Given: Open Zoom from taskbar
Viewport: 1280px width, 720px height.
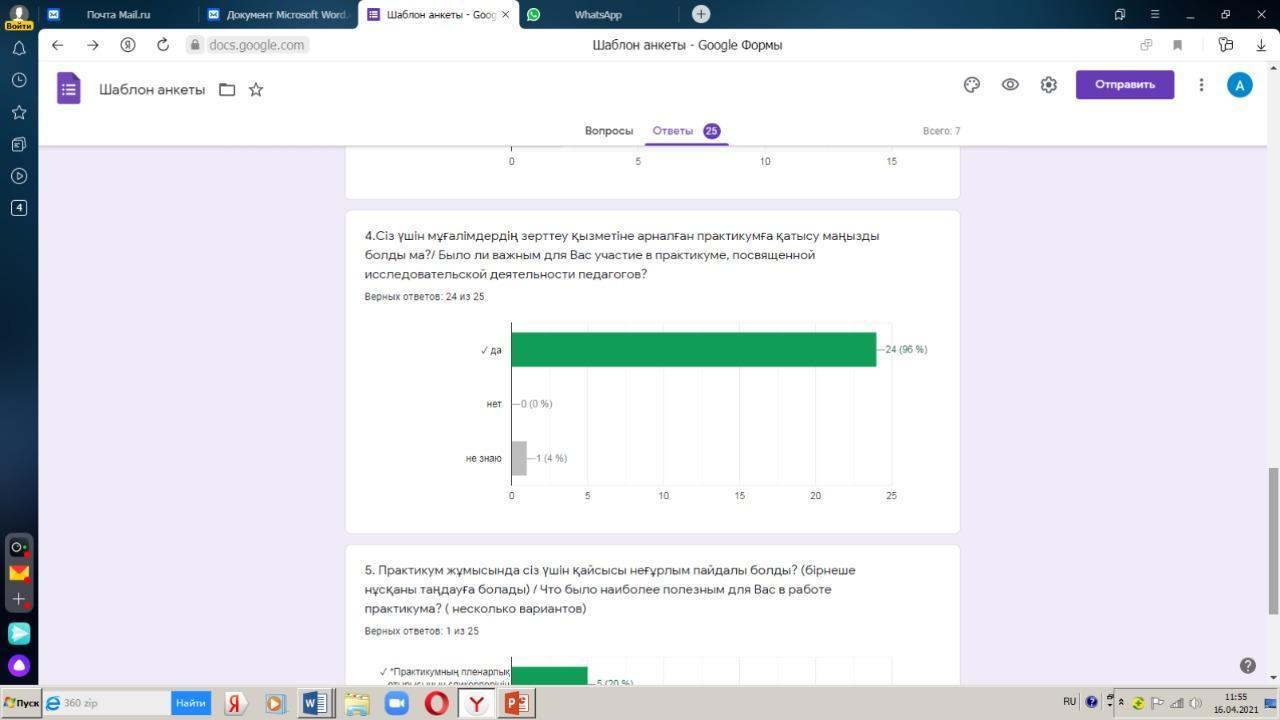Looking at the screenshot, I should [x=396, y=703].
